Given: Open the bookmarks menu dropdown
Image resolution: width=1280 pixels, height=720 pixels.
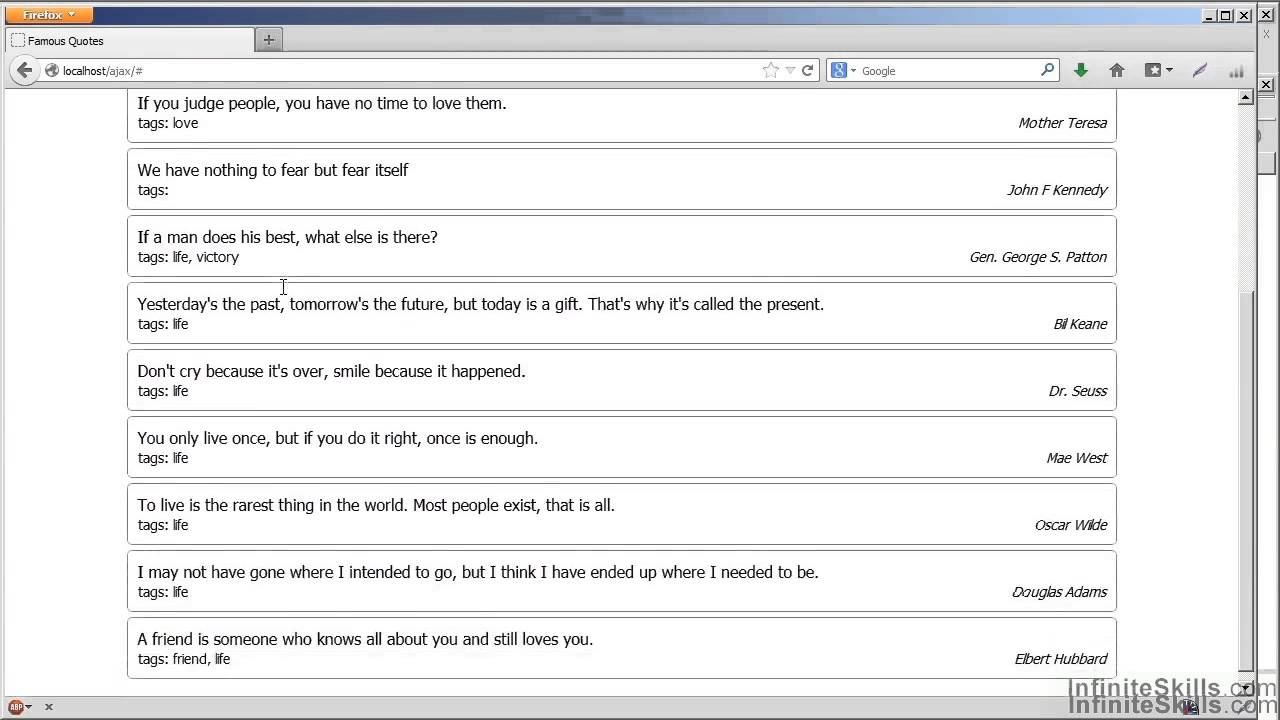Looking at the screenshot, I should (1158, 70).
